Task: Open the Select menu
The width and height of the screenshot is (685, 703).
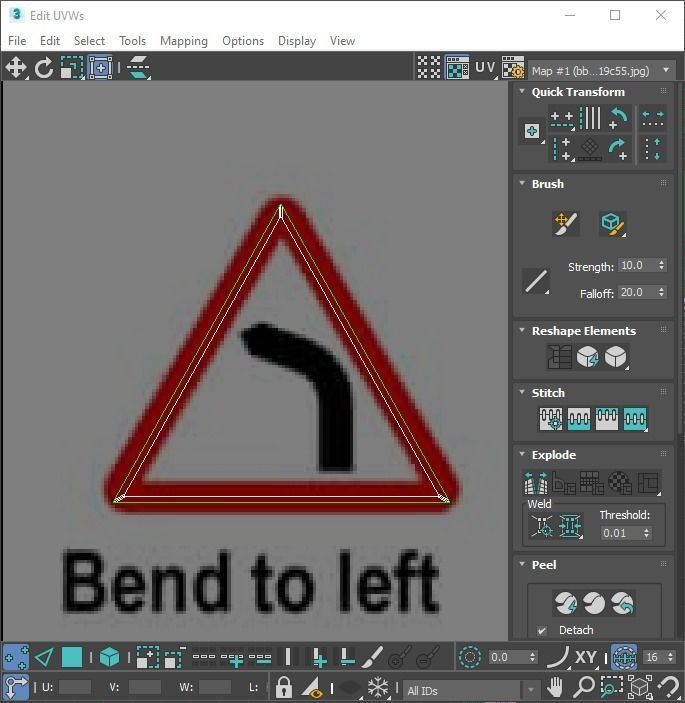Action: tap(89, 41)
